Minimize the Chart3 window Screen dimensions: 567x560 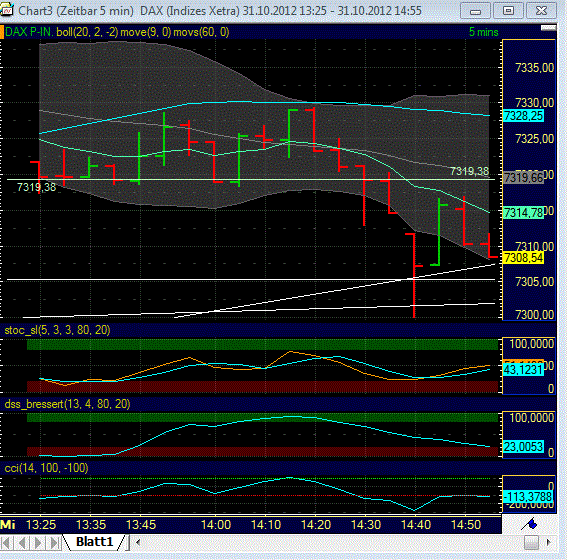pyautogui.click(x=475, y=11)
